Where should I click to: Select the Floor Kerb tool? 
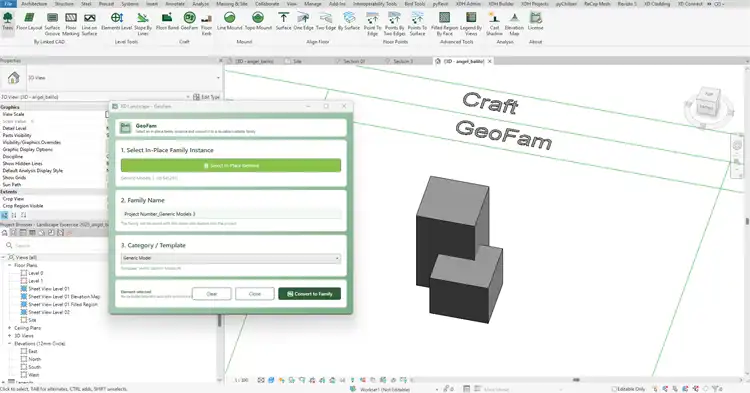[x=207, y=24]
